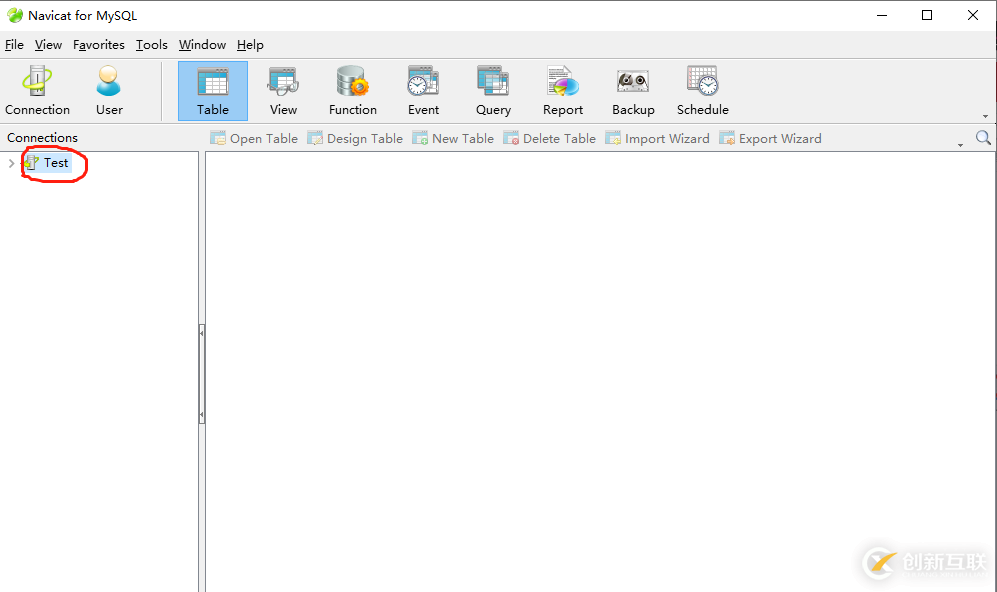
Task: Open the User management icon
Action: tap(109, 91)
